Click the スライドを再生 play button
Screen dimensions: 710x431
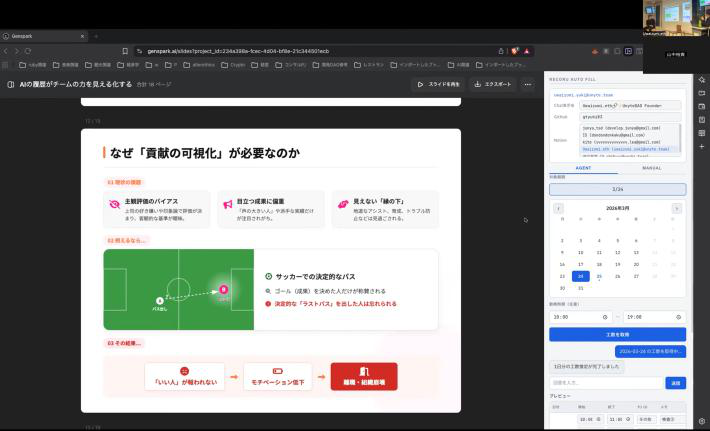pos(437,84)
